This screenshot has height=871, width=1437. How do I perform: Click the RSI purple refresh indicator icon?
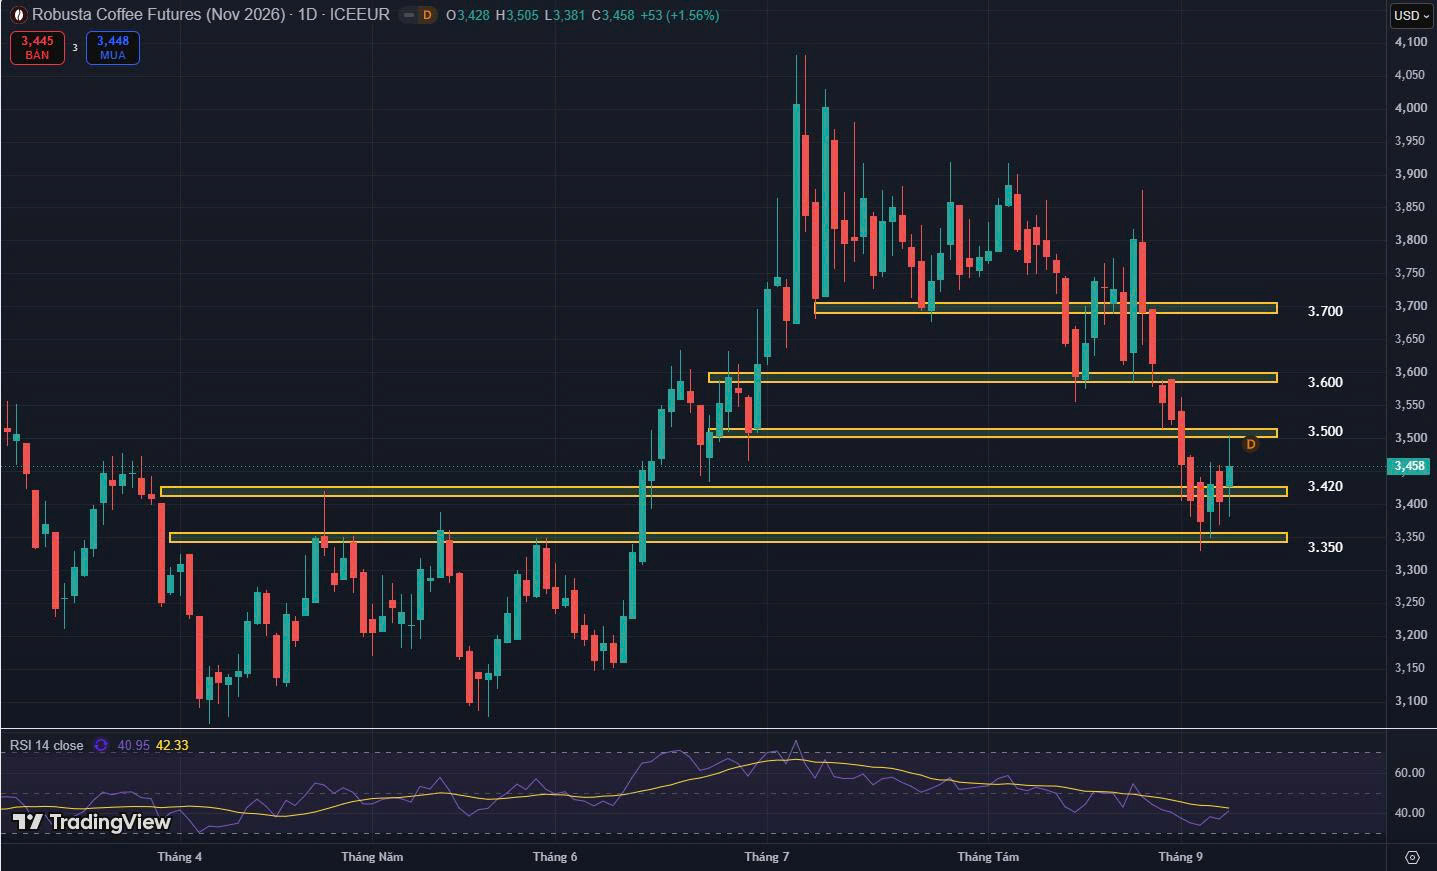(100, 745)
